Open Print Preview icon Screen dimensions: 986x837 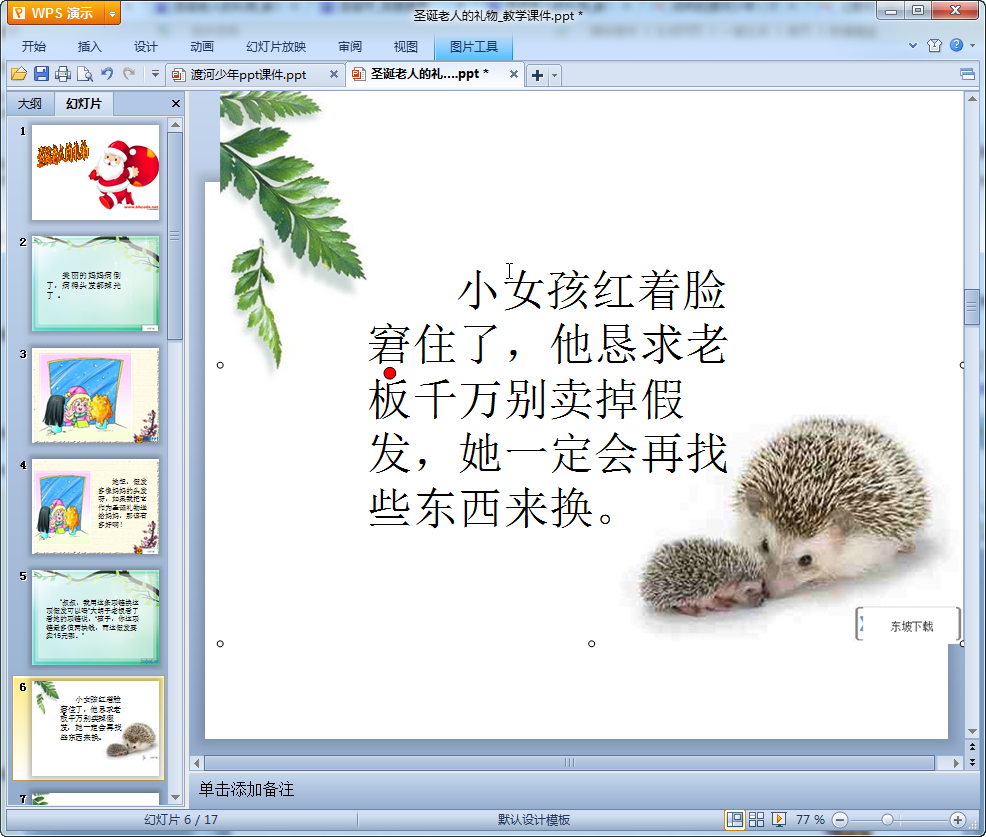84,74
